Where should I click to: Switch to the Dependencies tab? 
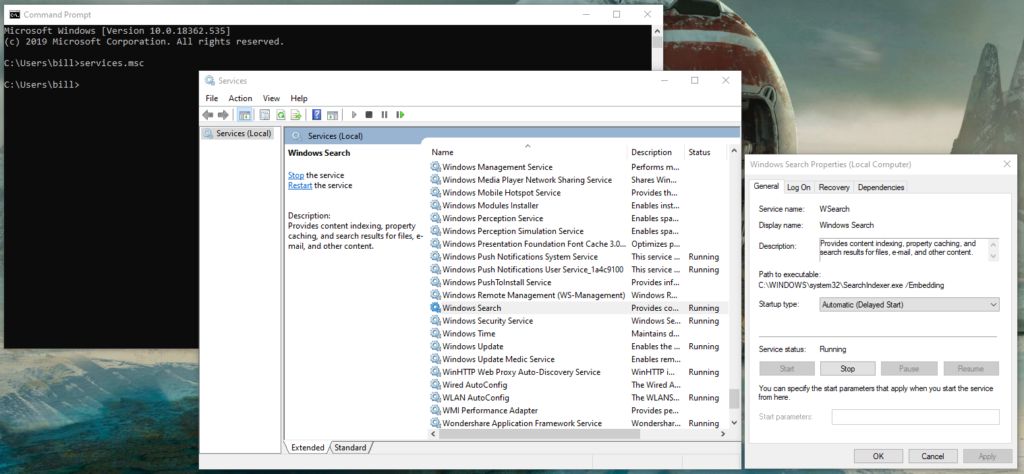881,187
